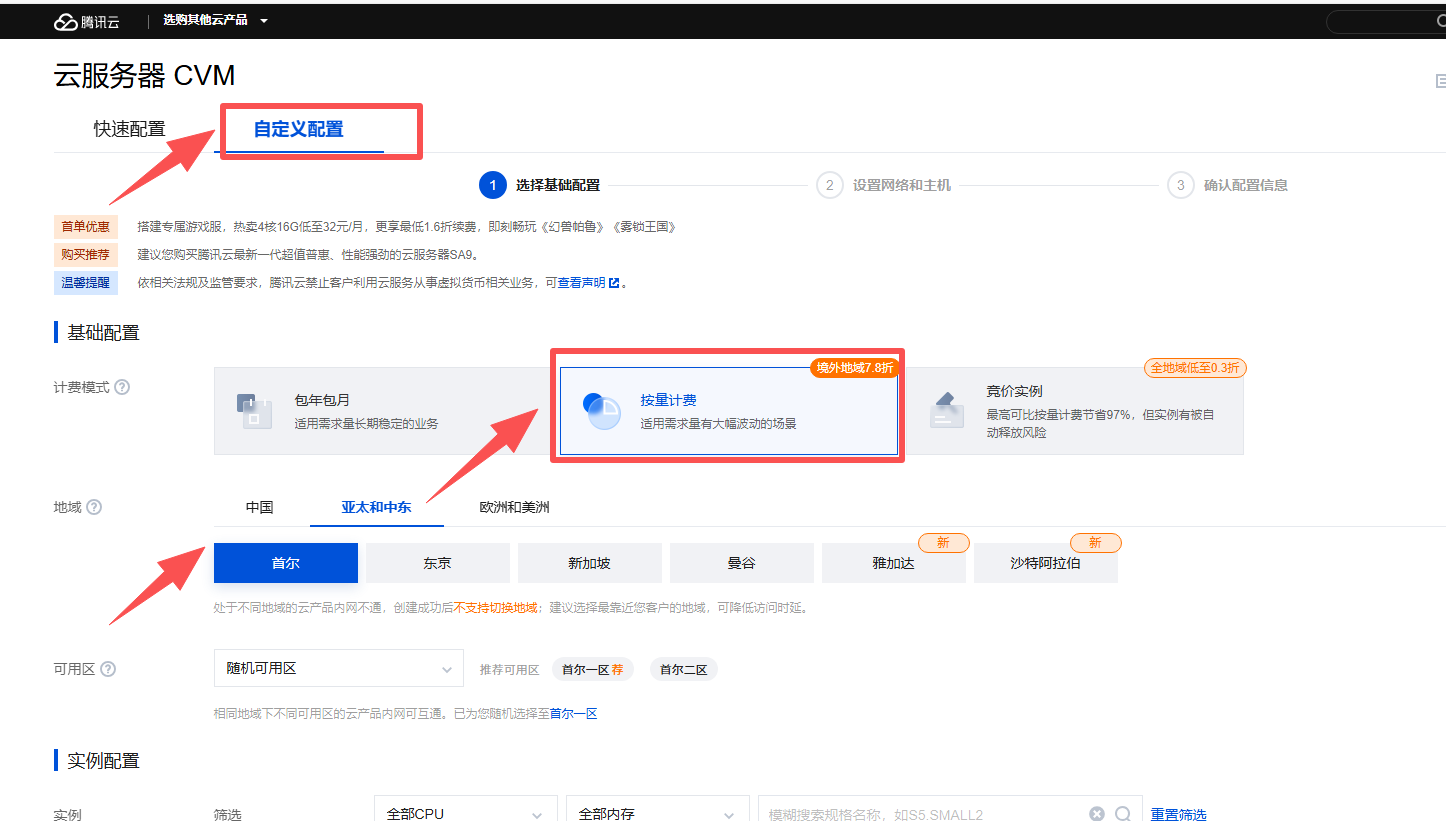Click the magnifier icon in the spec search box
The image size is (1446, 821).
click(x=1123, y=814)
